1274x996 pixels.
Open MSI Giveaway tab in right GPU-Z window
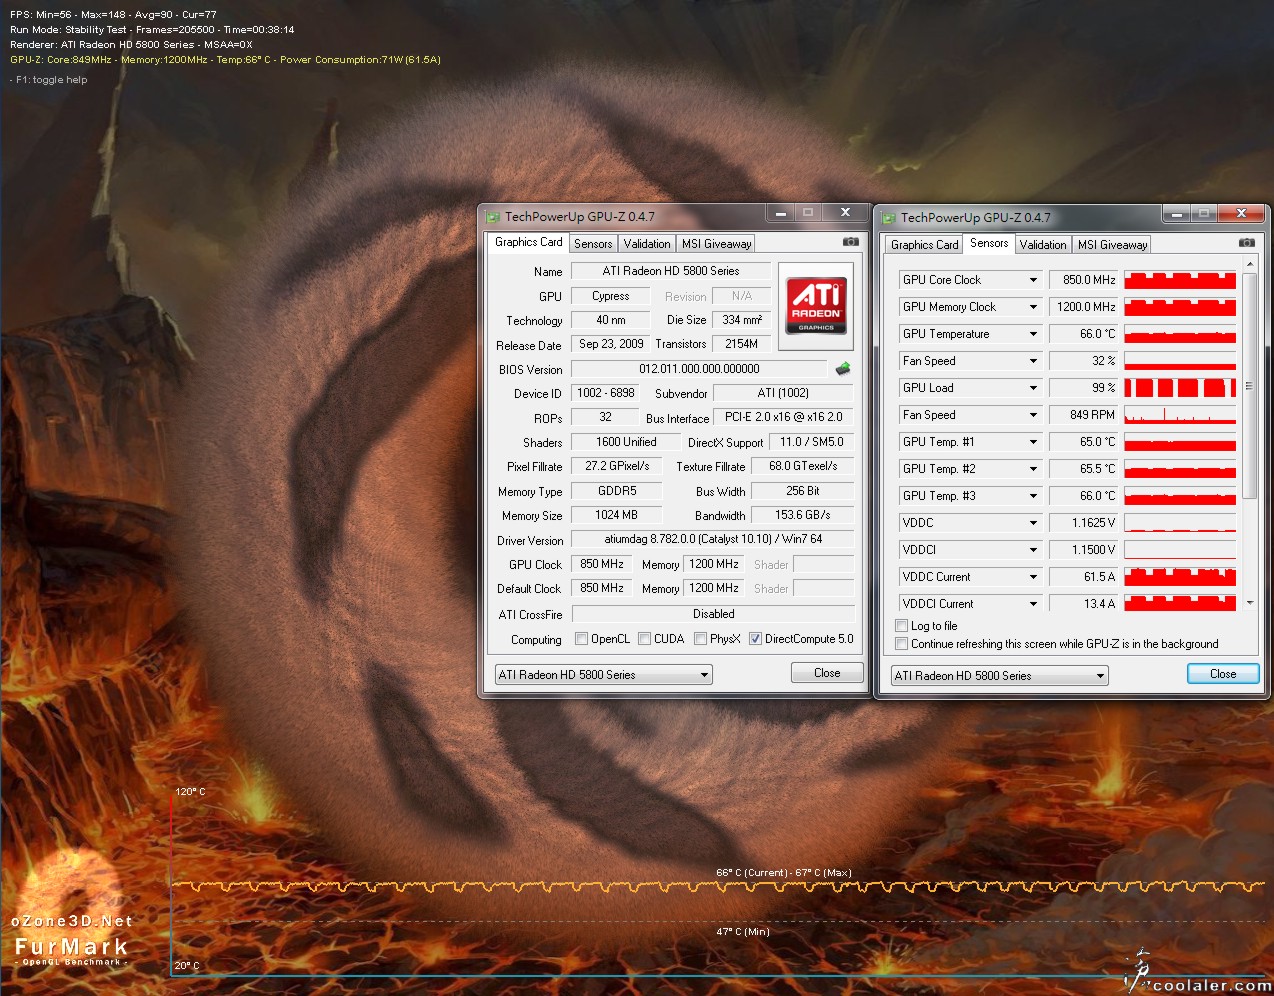pyautogui.click(x=1112, y=245)
